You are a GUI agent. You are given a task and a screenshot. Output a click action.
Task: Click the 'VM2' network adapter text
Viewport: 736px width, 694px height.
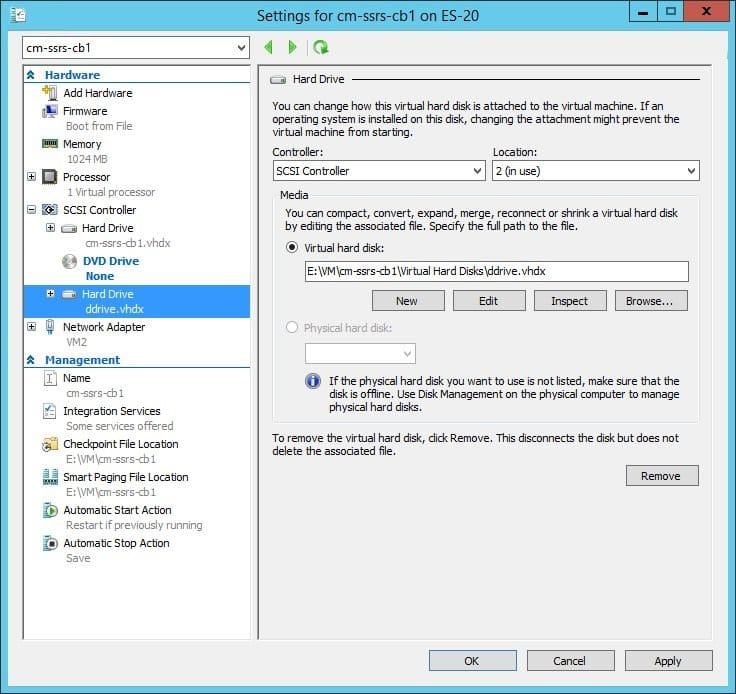tap(77, 342)
